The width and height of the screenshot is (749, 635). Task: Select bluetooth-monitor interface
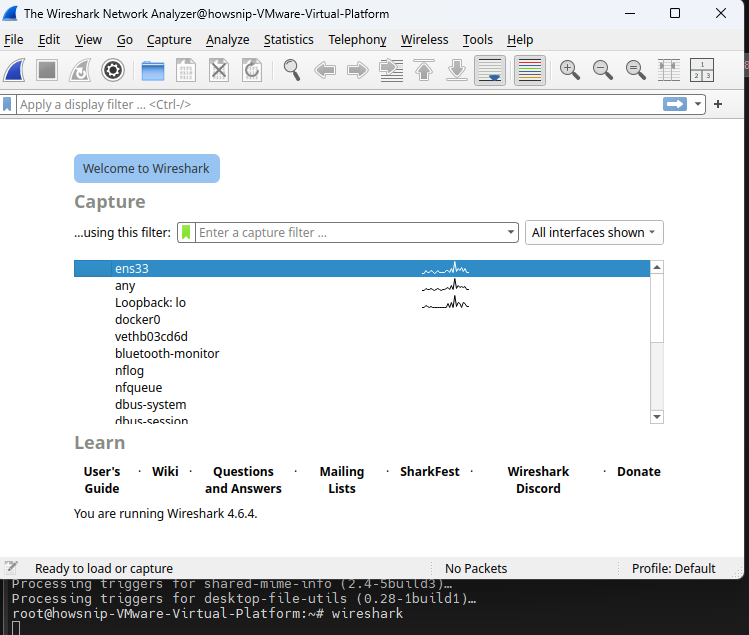pyautogui.click(x=362, y=354)
